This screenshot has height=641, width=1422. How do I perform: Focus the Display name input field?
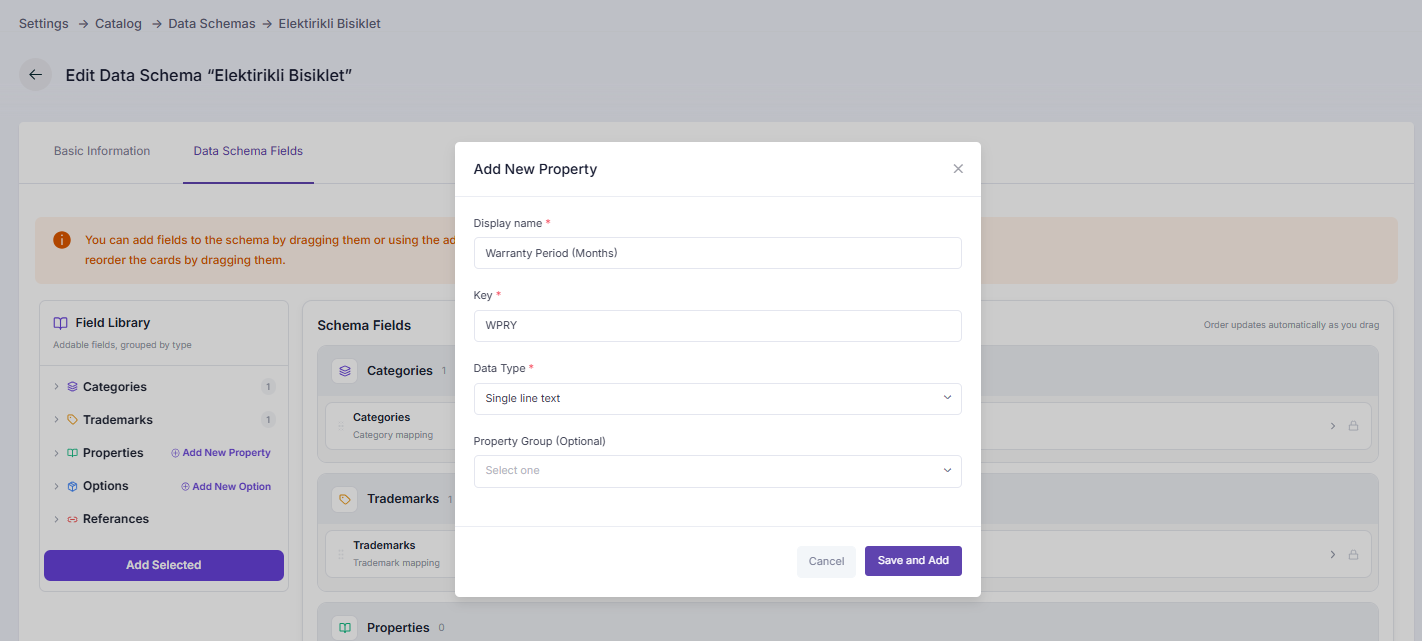point(718,253)
